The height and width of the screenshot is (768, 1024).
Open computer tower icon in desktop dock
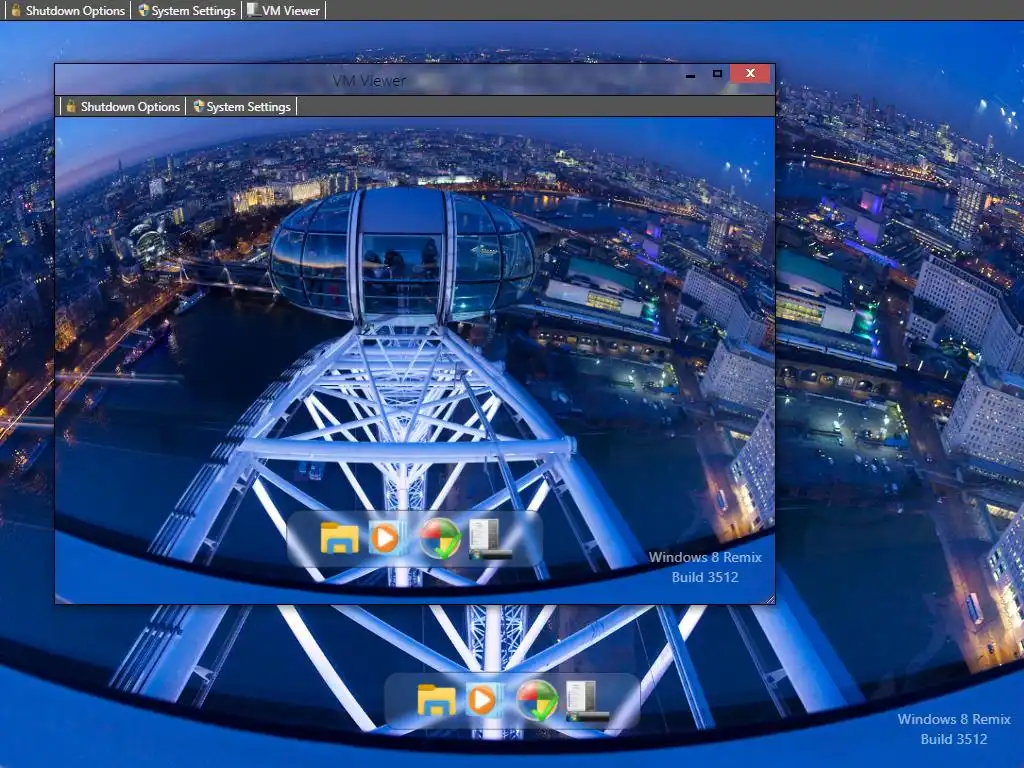(x=587, y=701)
